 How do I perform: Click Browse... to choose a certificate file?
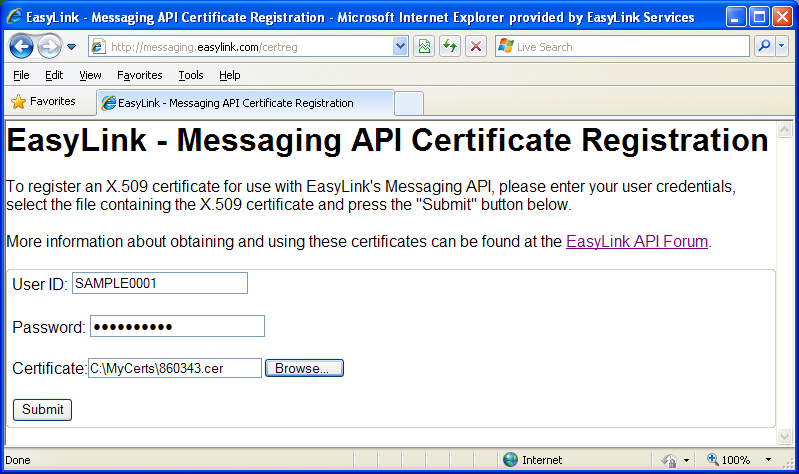tap(304, 368)
